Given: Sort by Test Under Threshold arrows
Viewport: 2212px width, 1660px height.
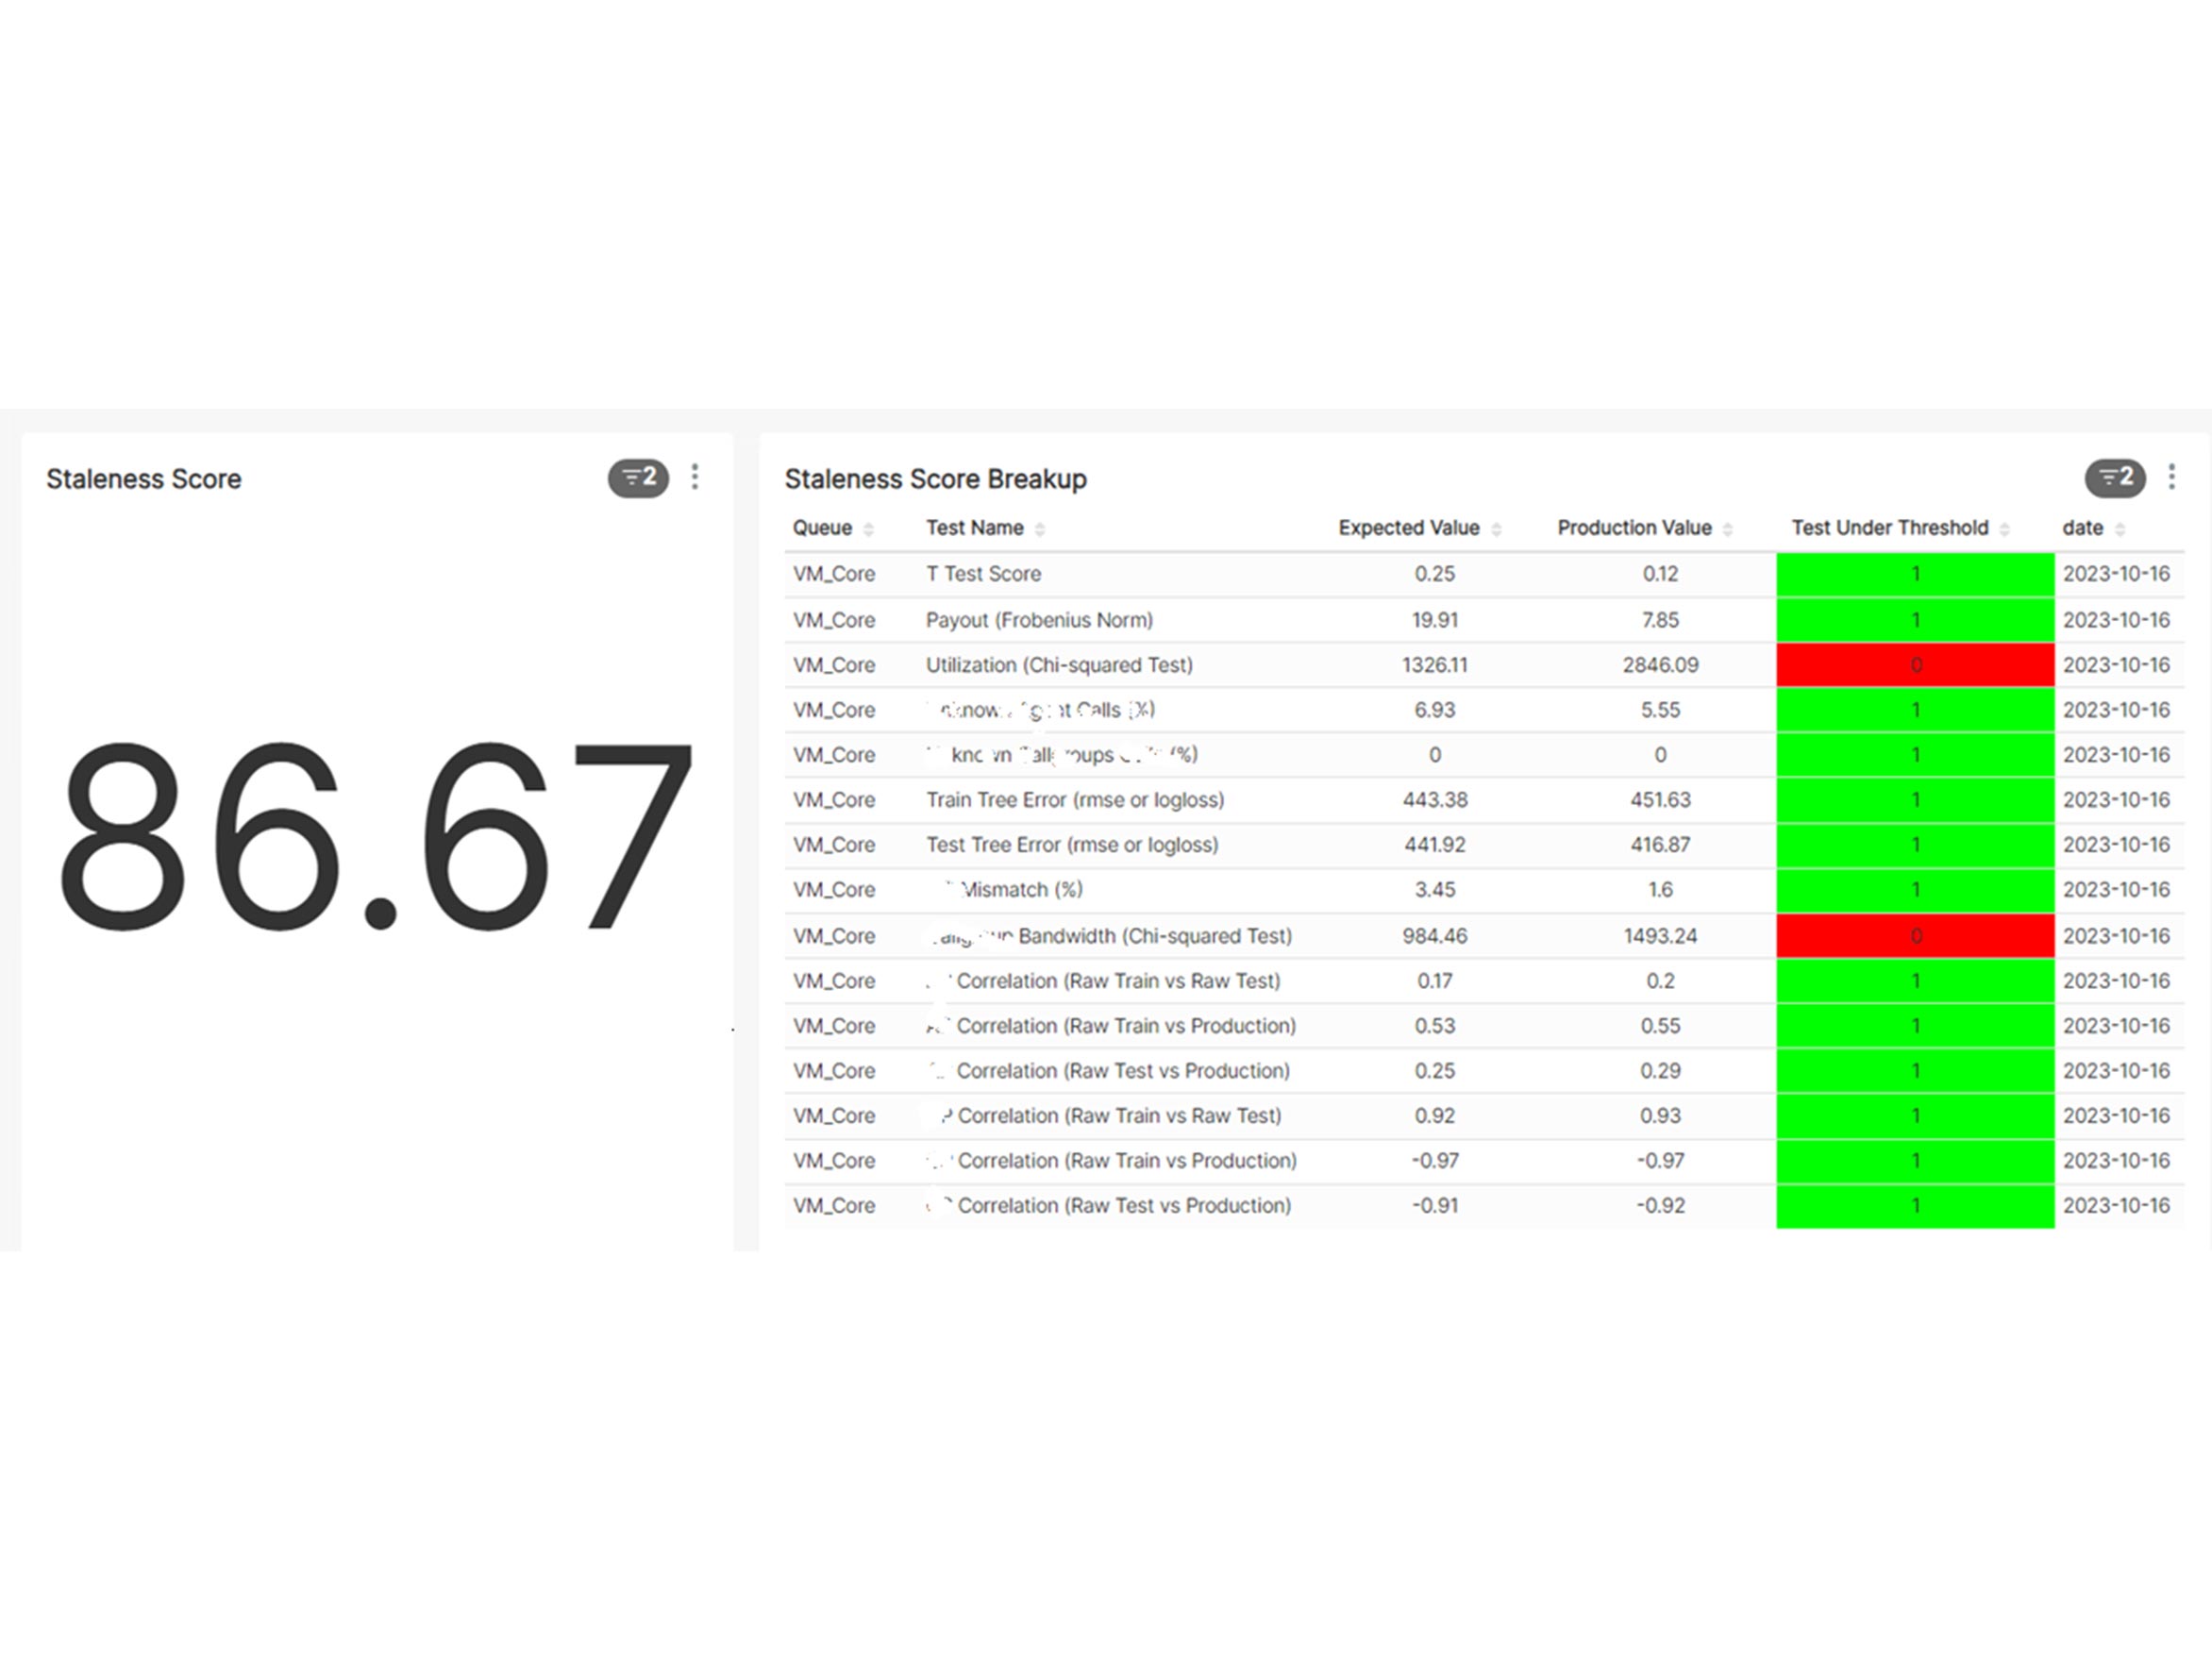Looking at the screenshot, I should 2004,529.
